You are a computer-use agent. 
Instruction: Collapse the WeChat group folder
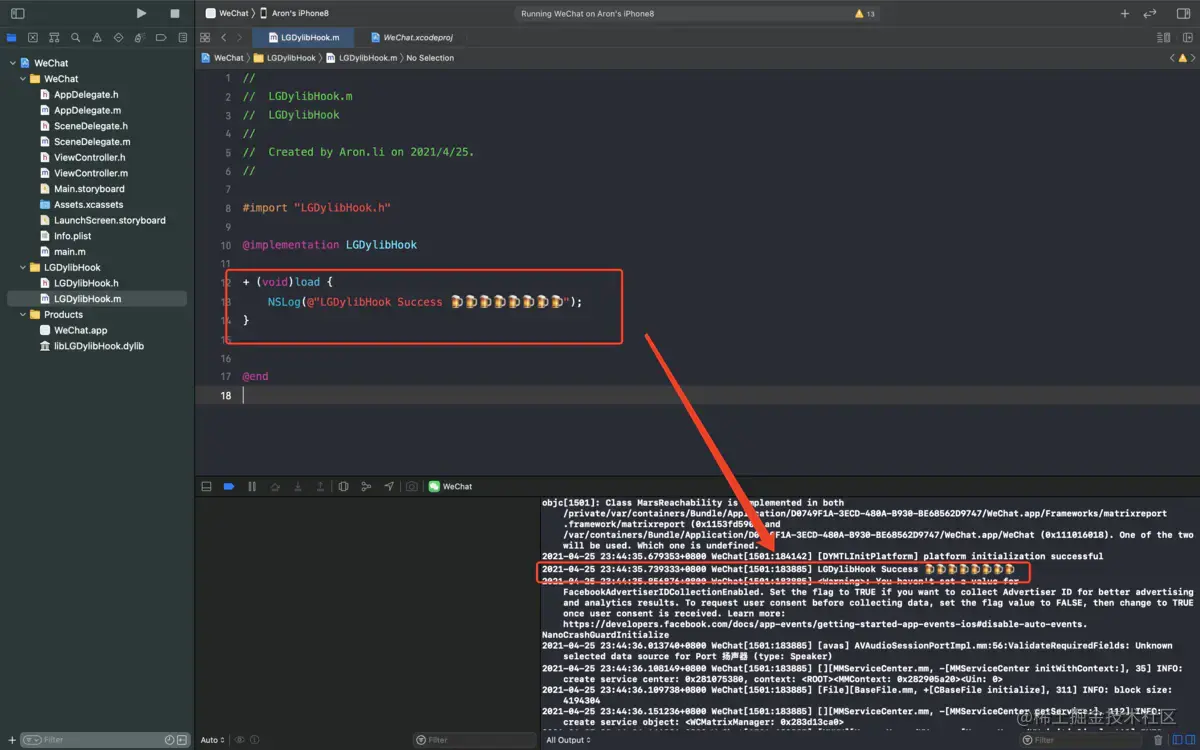(x=24, y=79)
